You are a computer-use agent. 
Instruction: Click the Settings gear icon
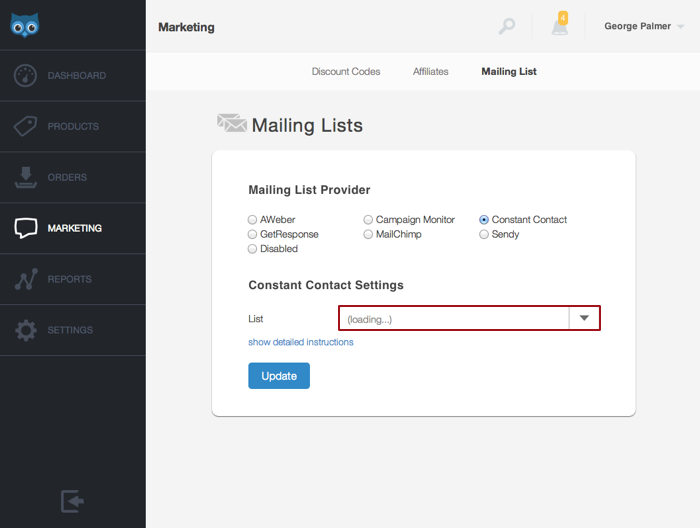(x=26, y=330)
